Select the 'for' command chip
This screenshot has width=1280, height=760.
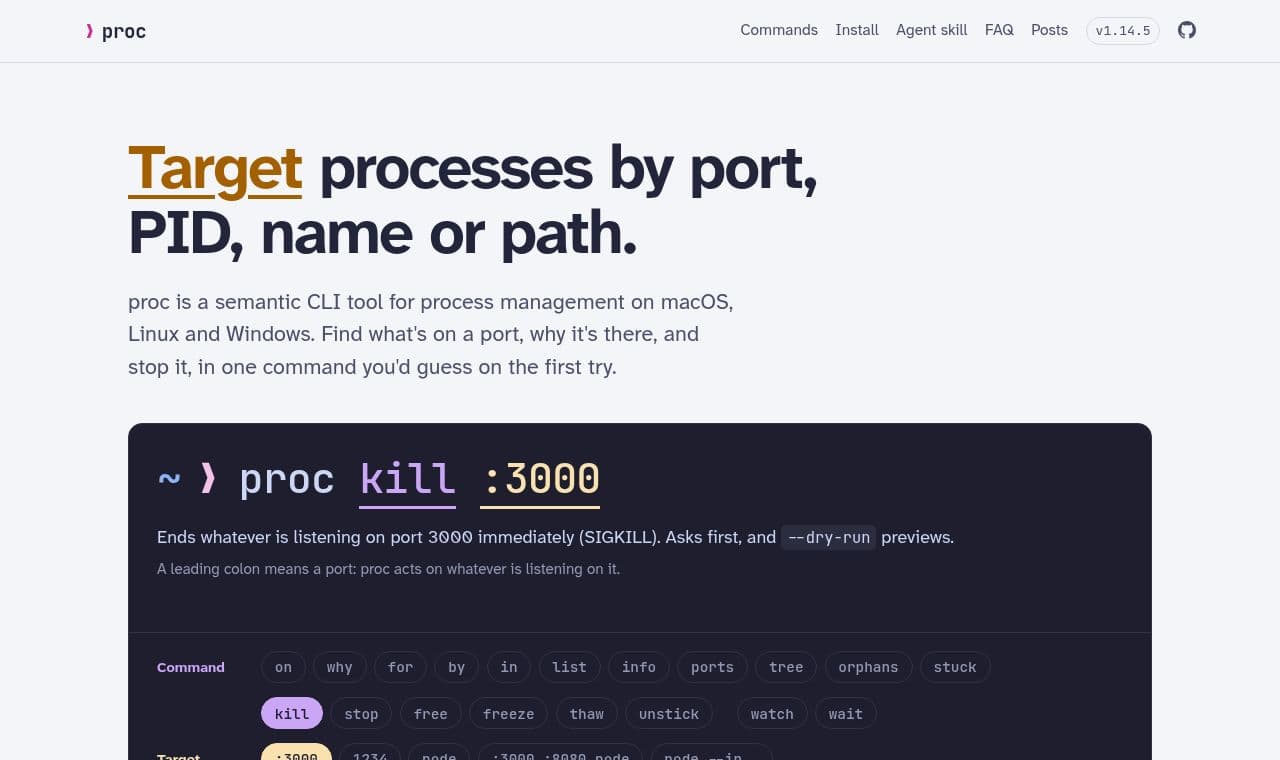click(400, 667)
